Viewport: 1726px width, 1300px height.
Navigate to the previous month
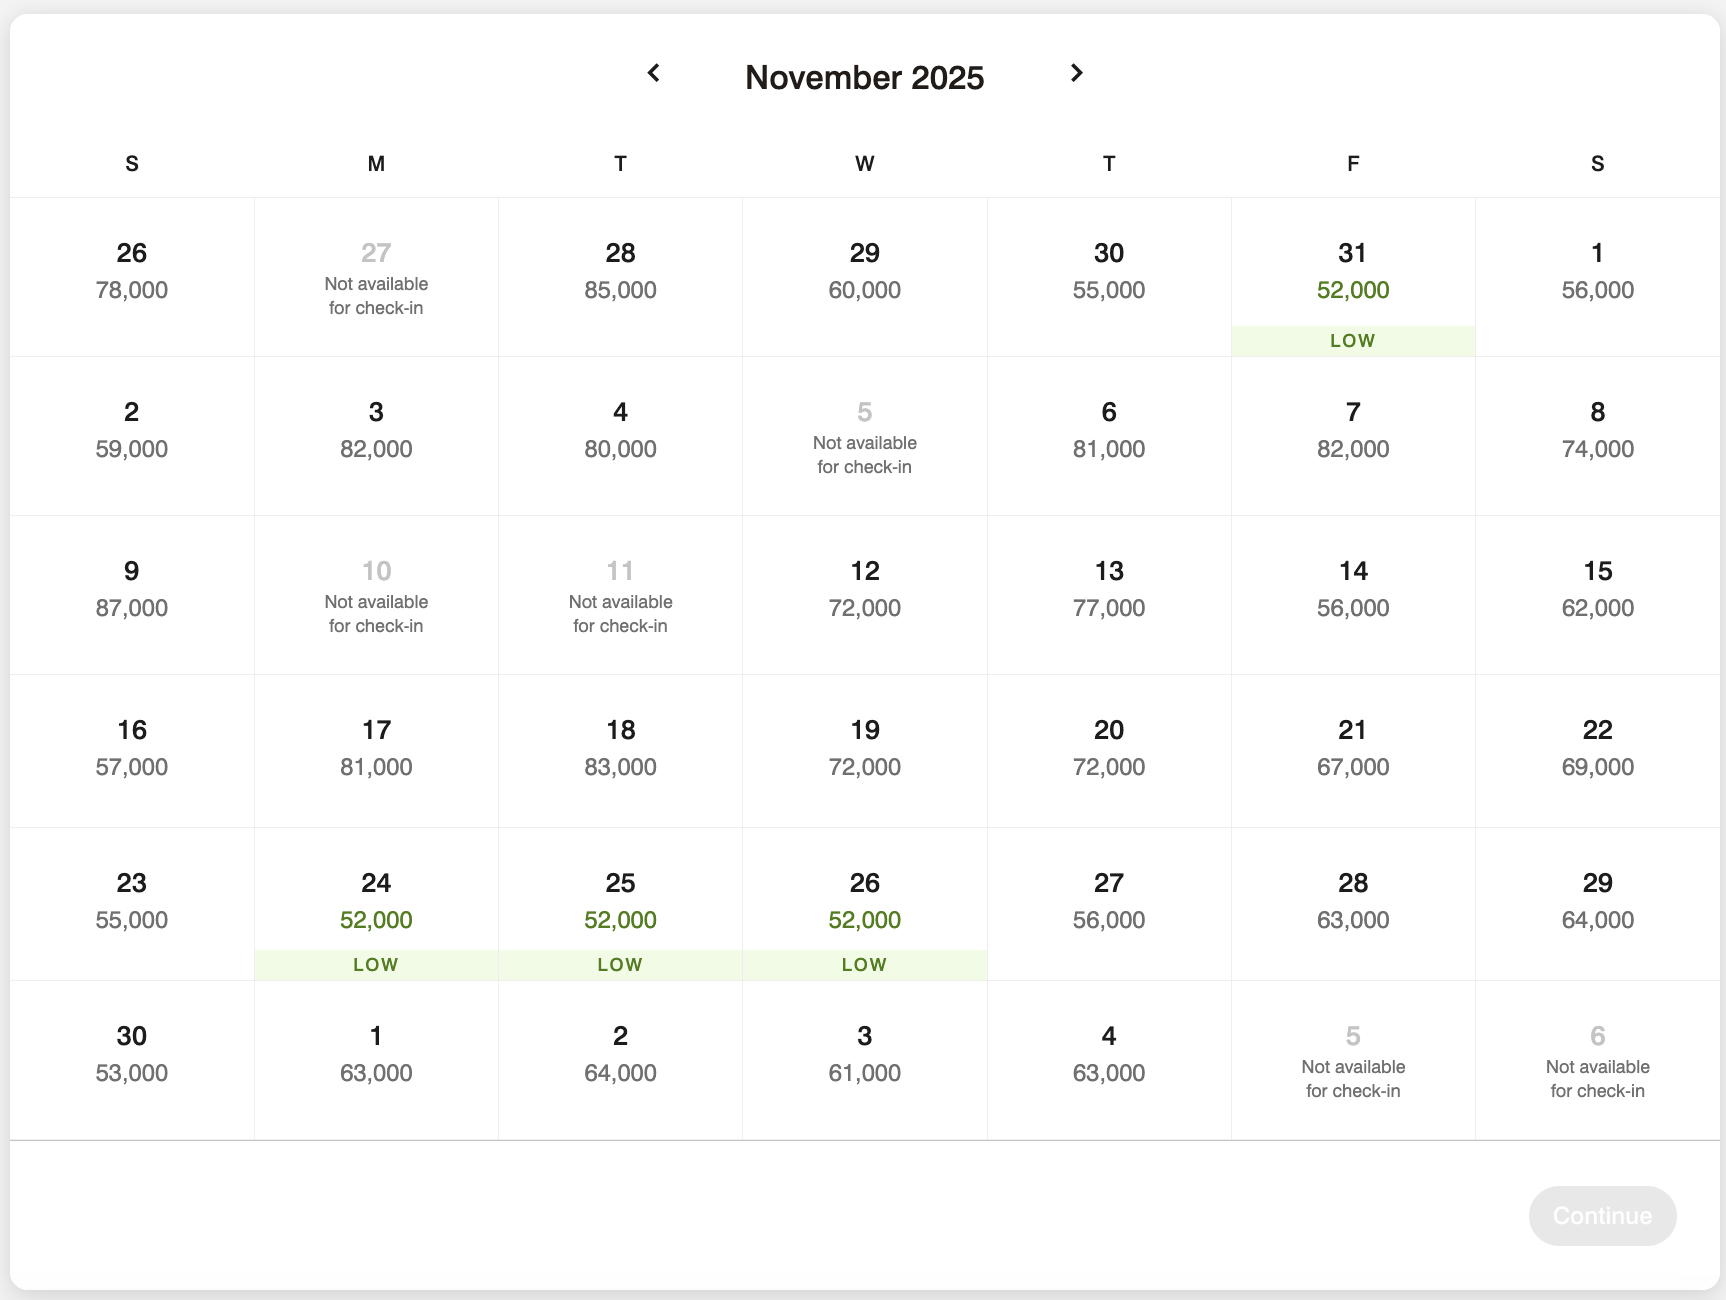pyautogui.click(x=654, y=73)
